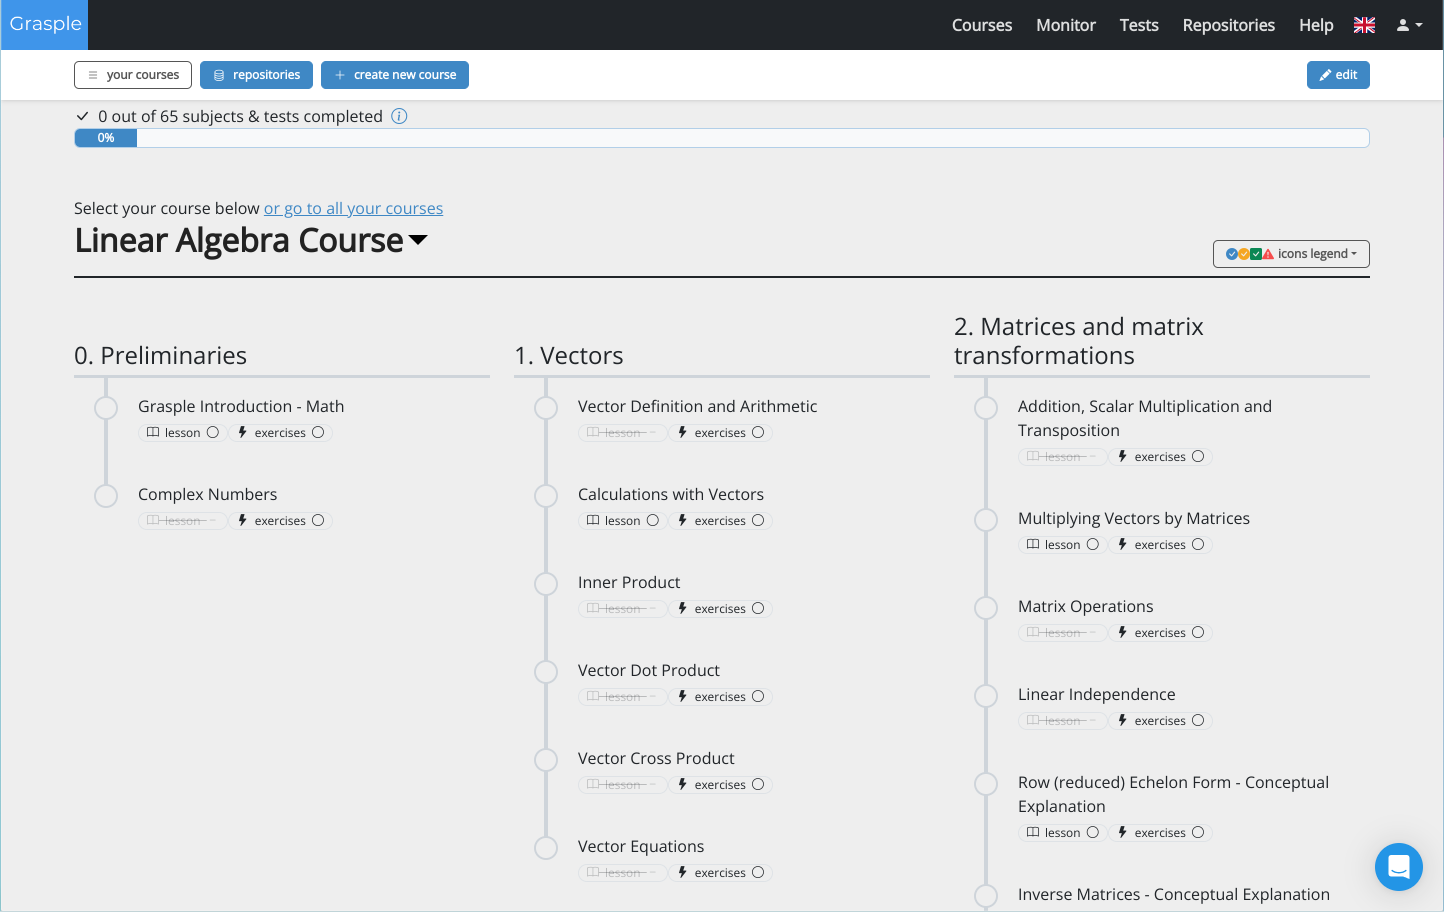Switch to the Tests section
This screenshot has height=912, width=1444.
click(x=1139, y=25)
